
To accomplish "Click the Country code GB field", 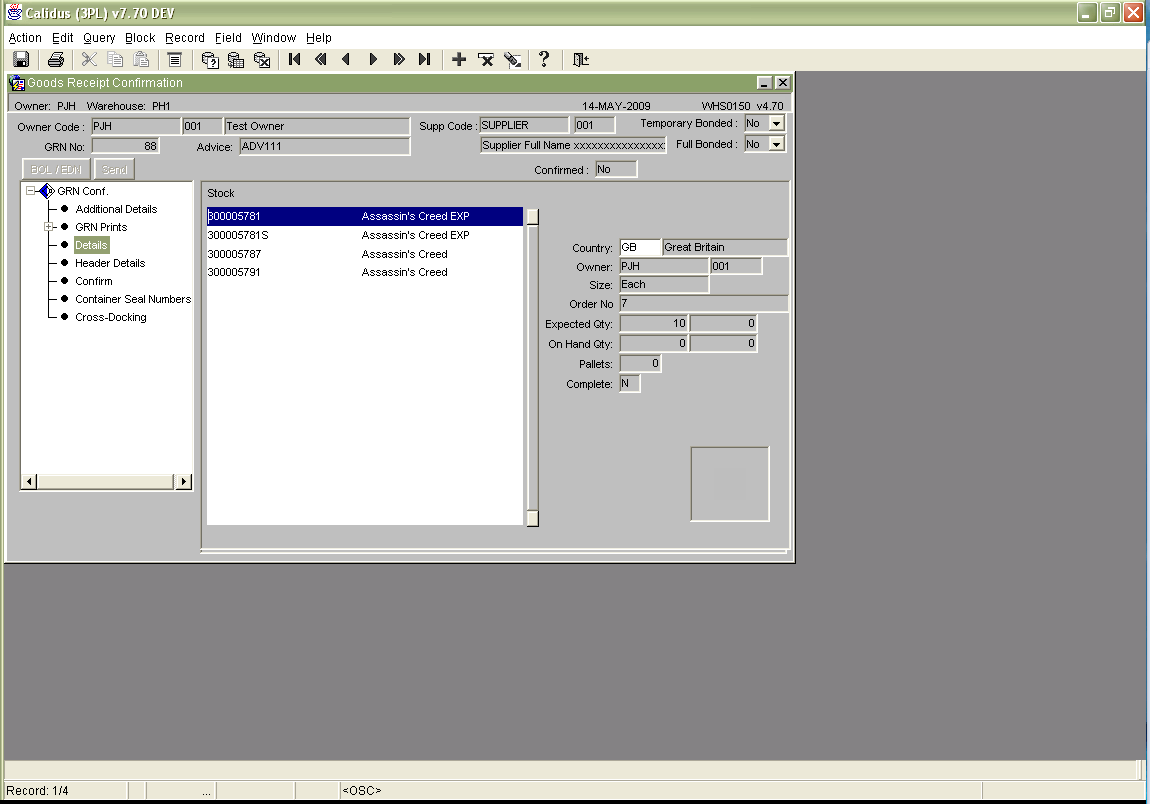I will click(x=640, y=247).
